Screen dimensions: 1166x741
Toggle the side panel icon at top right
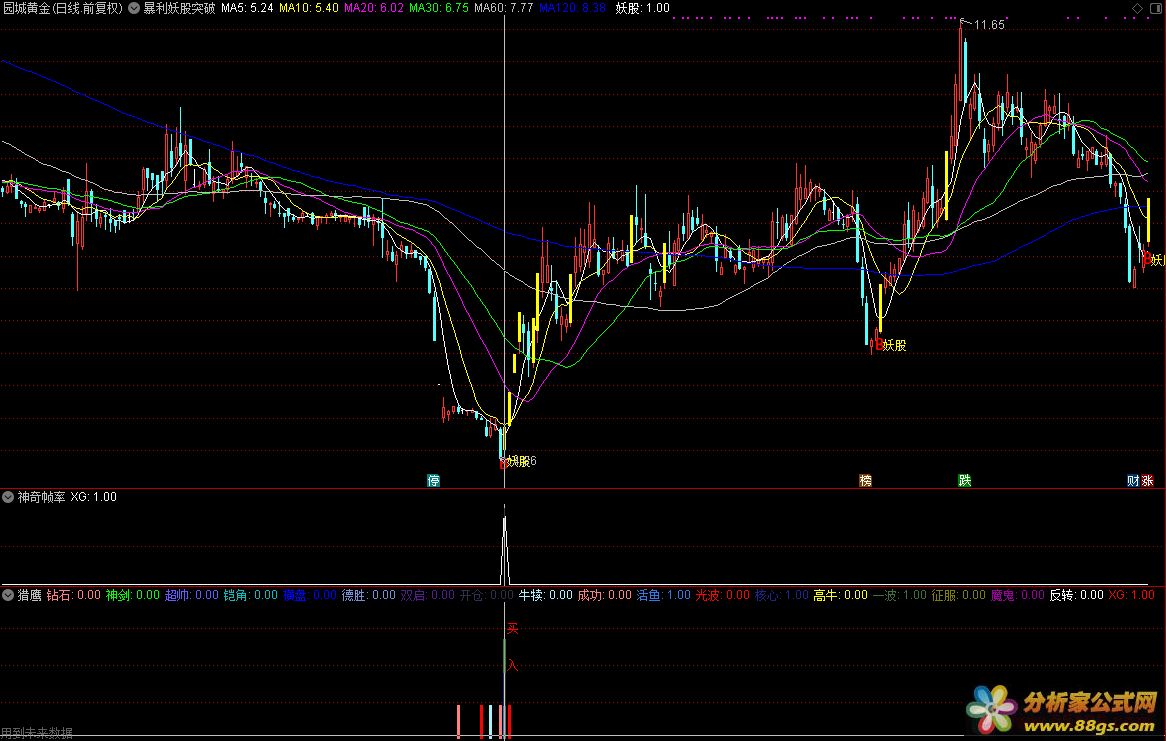coord(1156,8)
